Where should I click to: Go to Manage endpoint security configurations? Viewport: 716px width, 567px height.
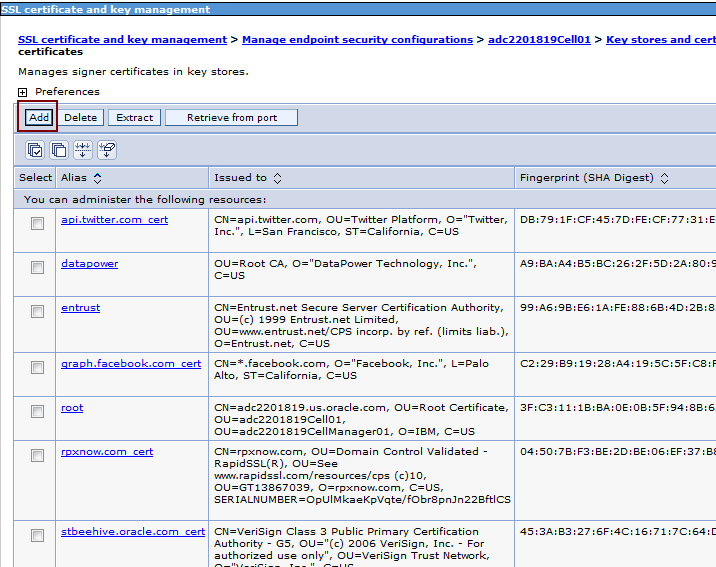click(x=358, y=40)
